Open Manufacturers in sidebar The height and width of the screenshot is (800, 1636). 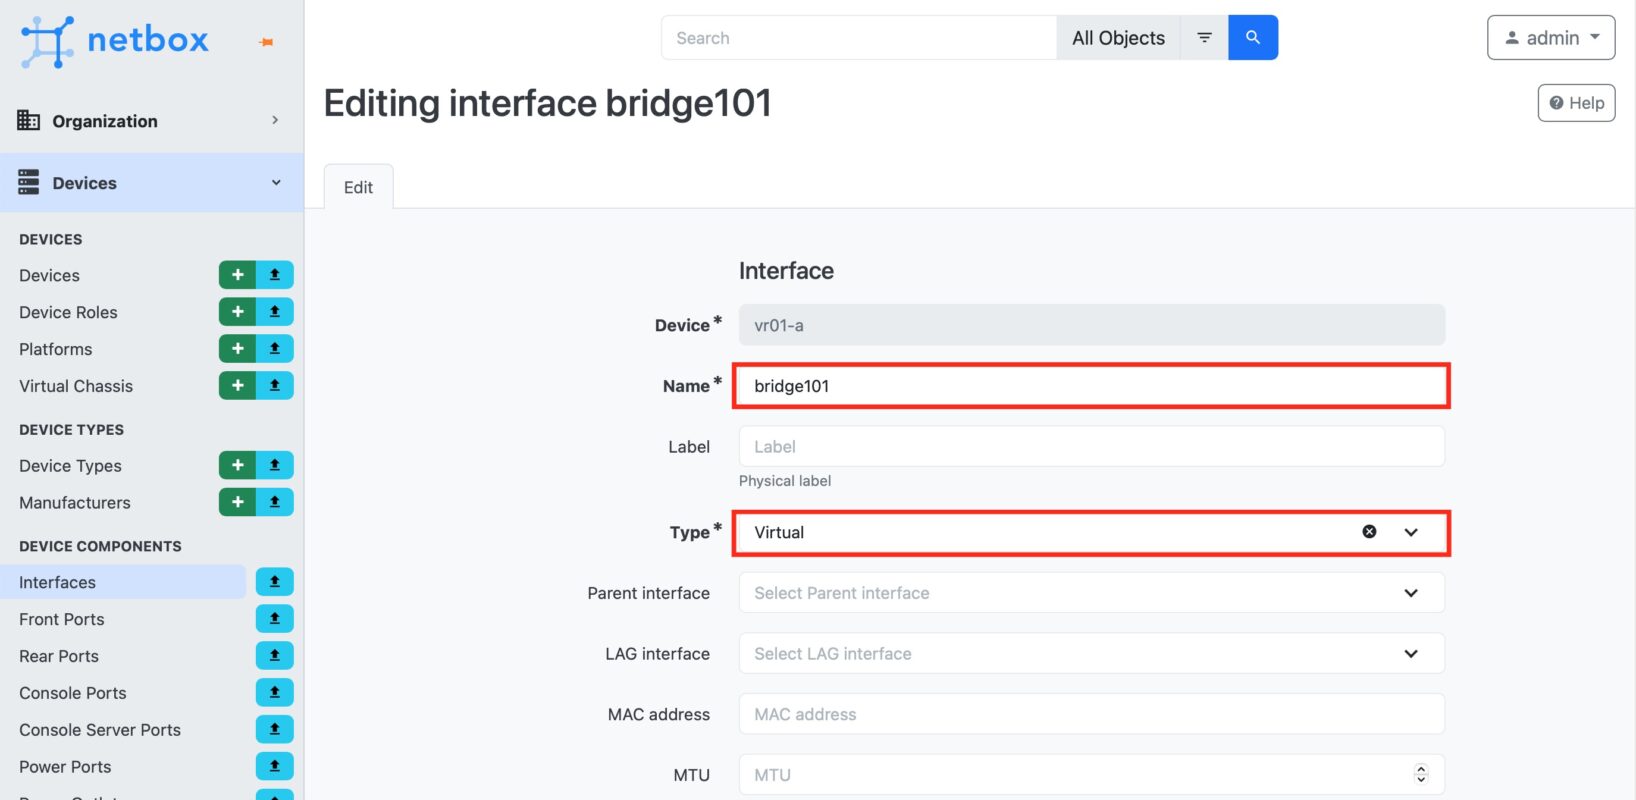[75, 503]
